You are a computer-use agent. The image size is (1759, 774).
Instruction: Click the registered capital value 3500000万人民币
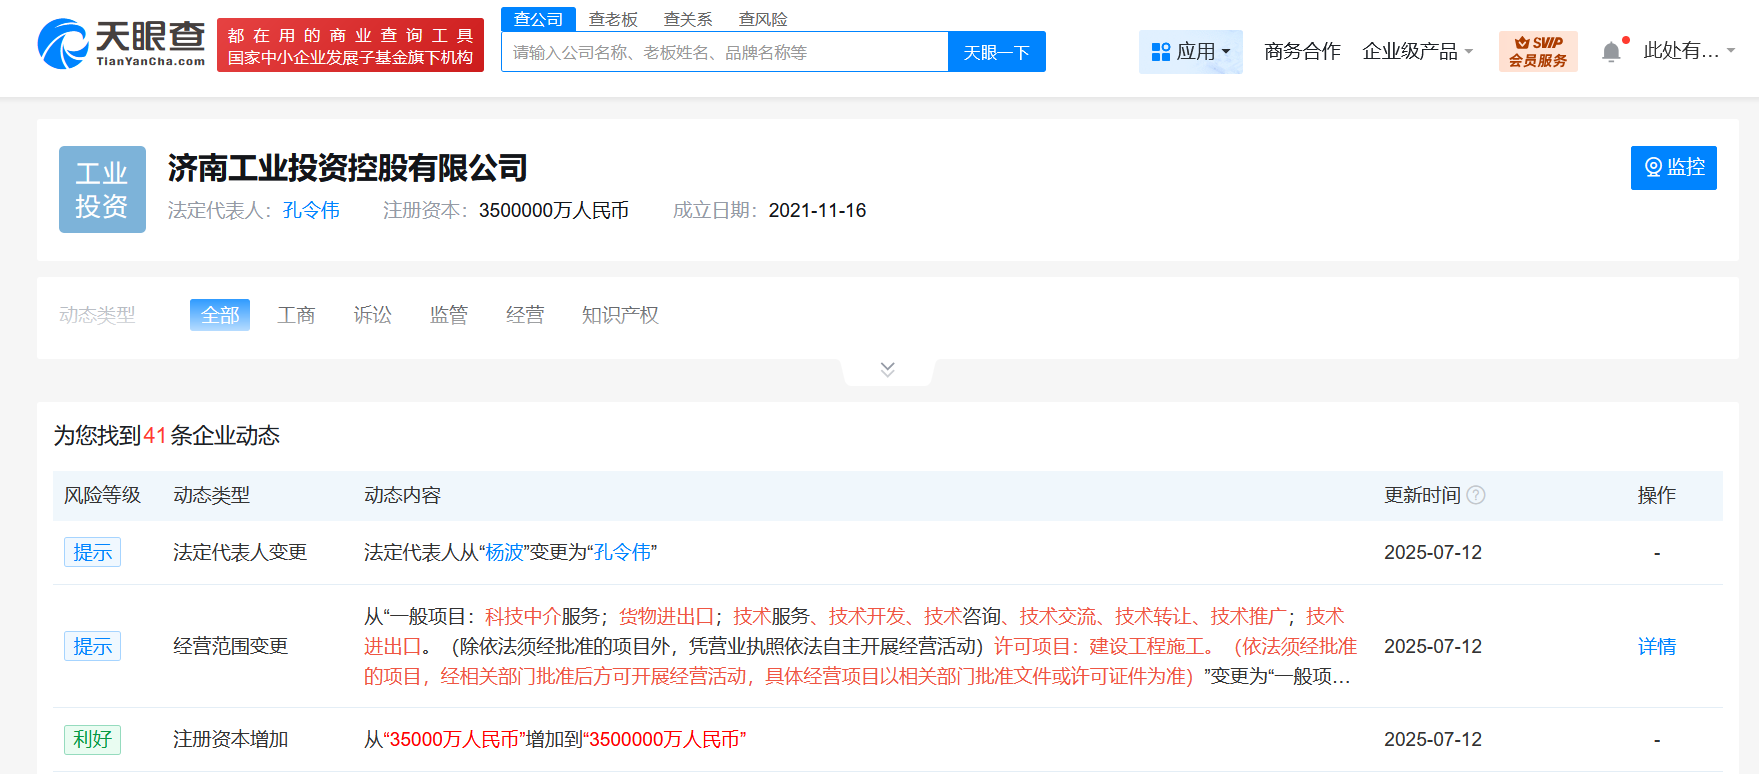(x=554, y=210)
